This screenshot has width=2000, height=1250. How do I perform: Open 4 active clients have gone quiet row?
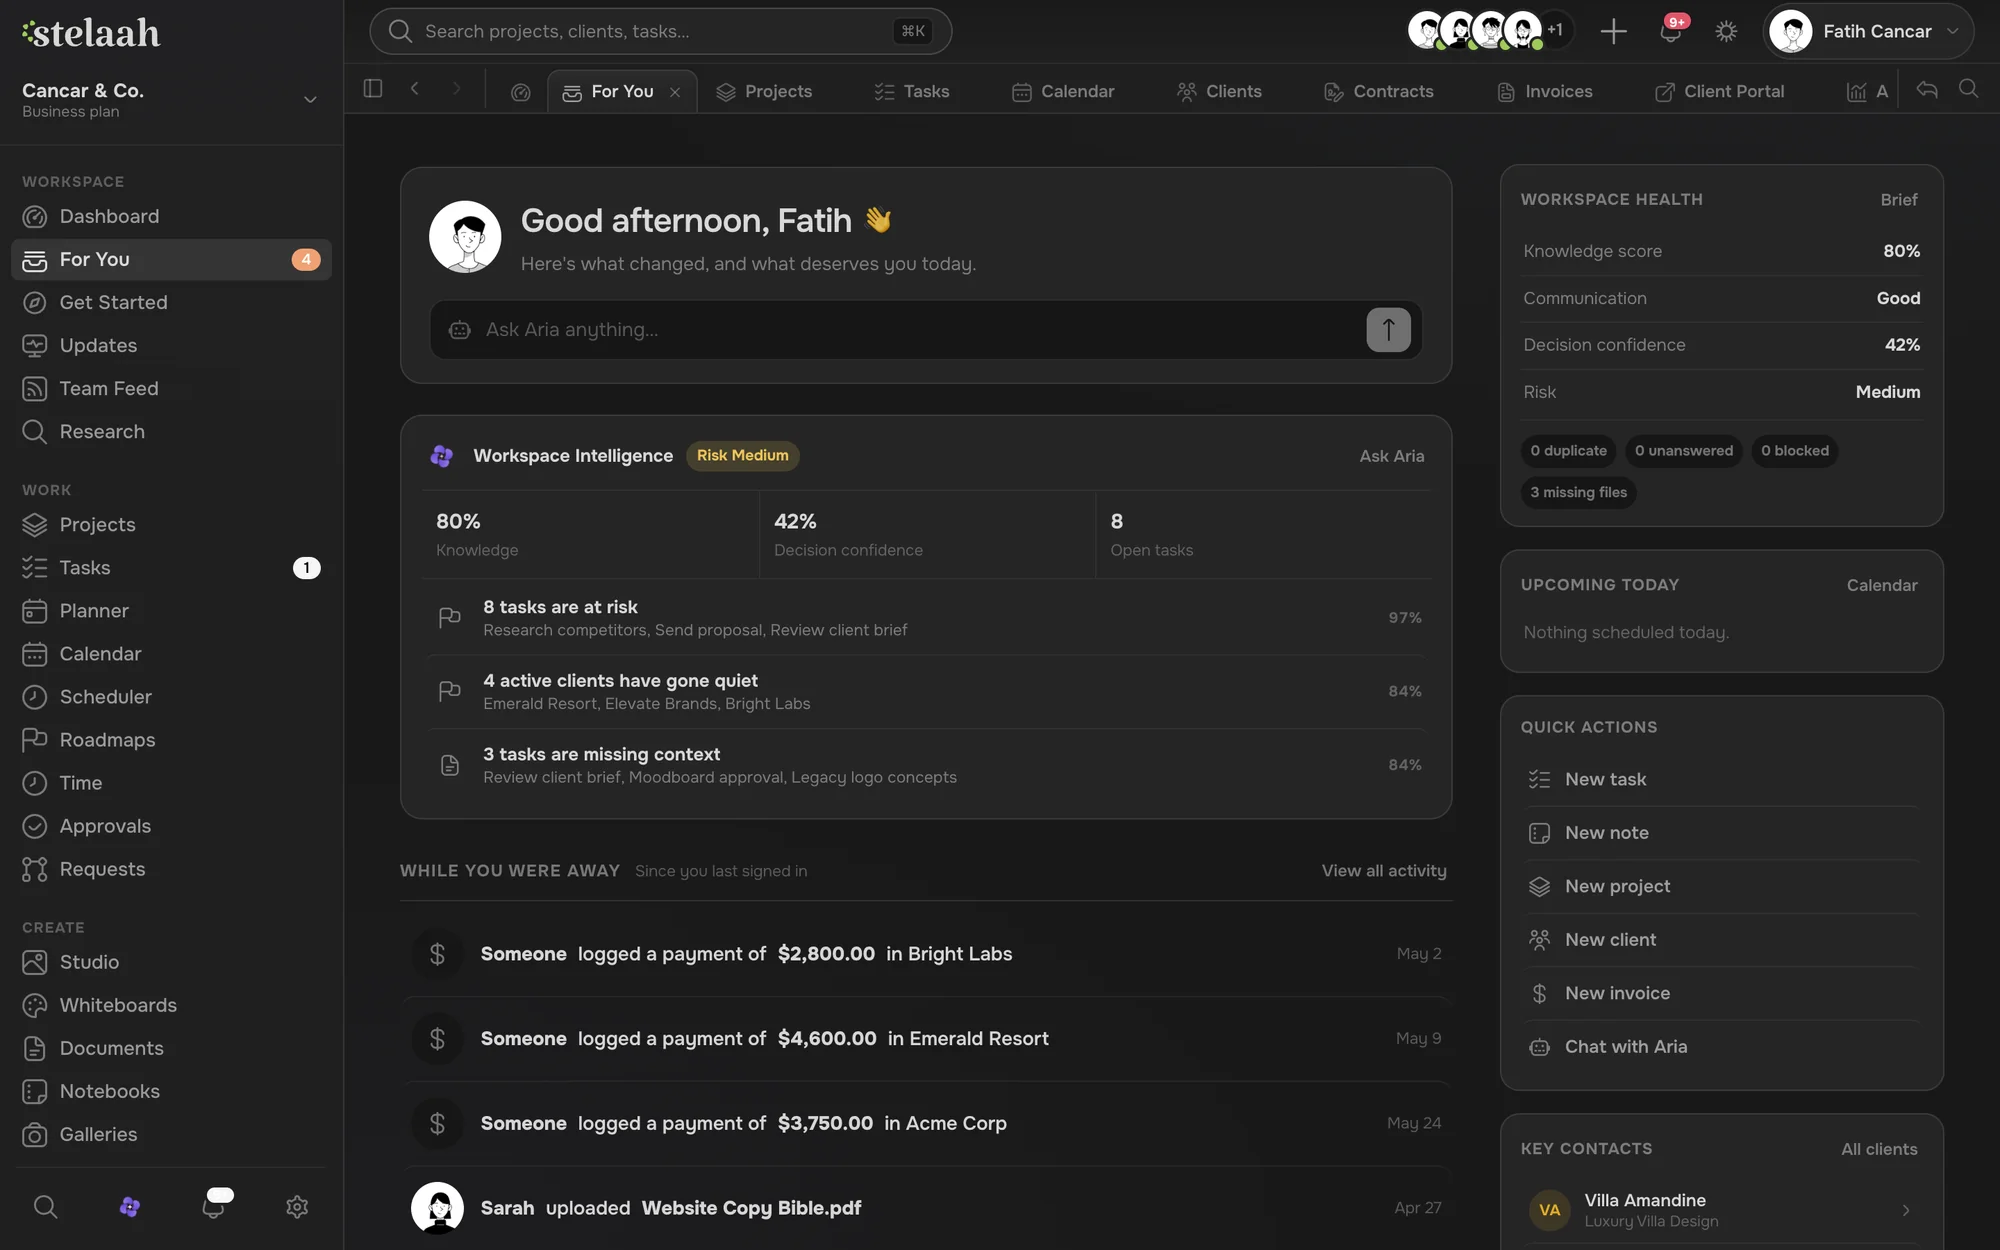tap(926, 691)
